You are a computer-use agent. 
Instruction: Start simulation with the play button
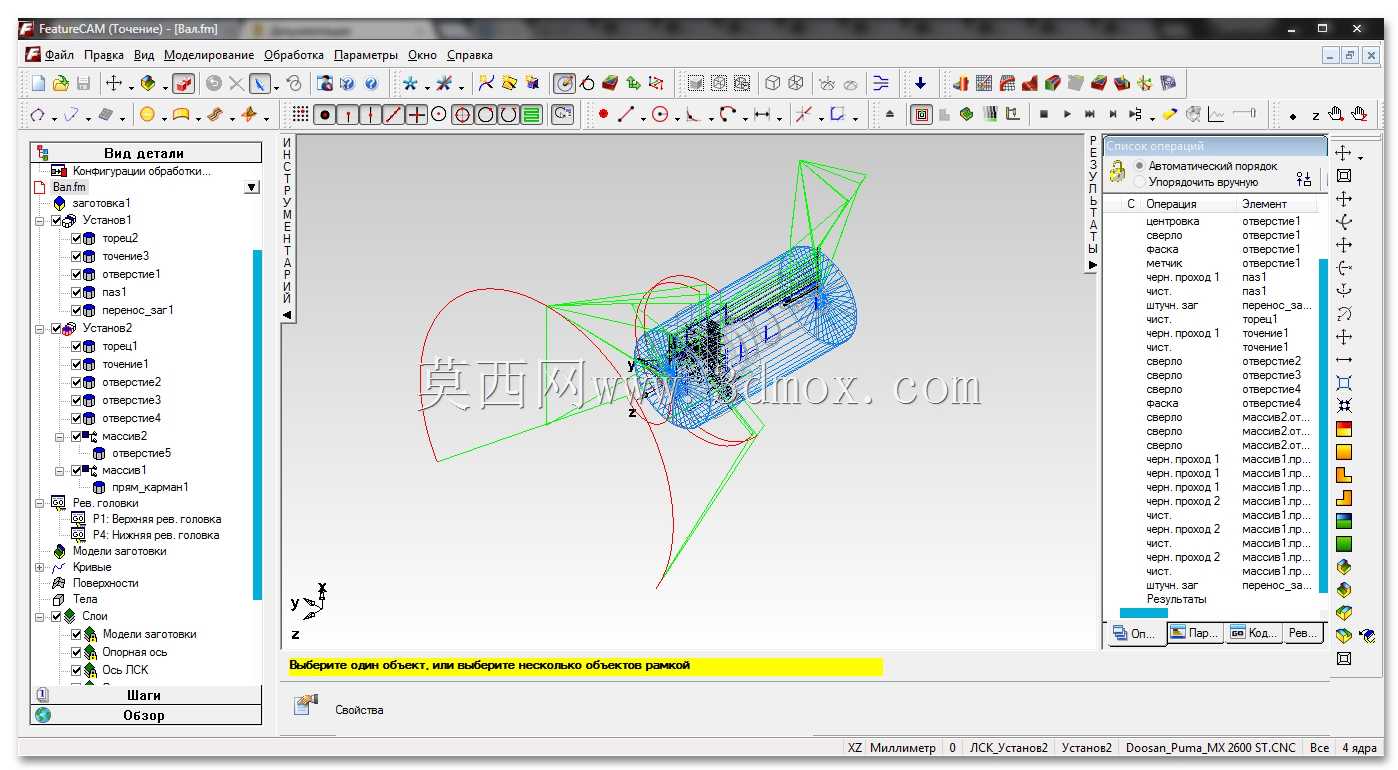coord(1067,115)
